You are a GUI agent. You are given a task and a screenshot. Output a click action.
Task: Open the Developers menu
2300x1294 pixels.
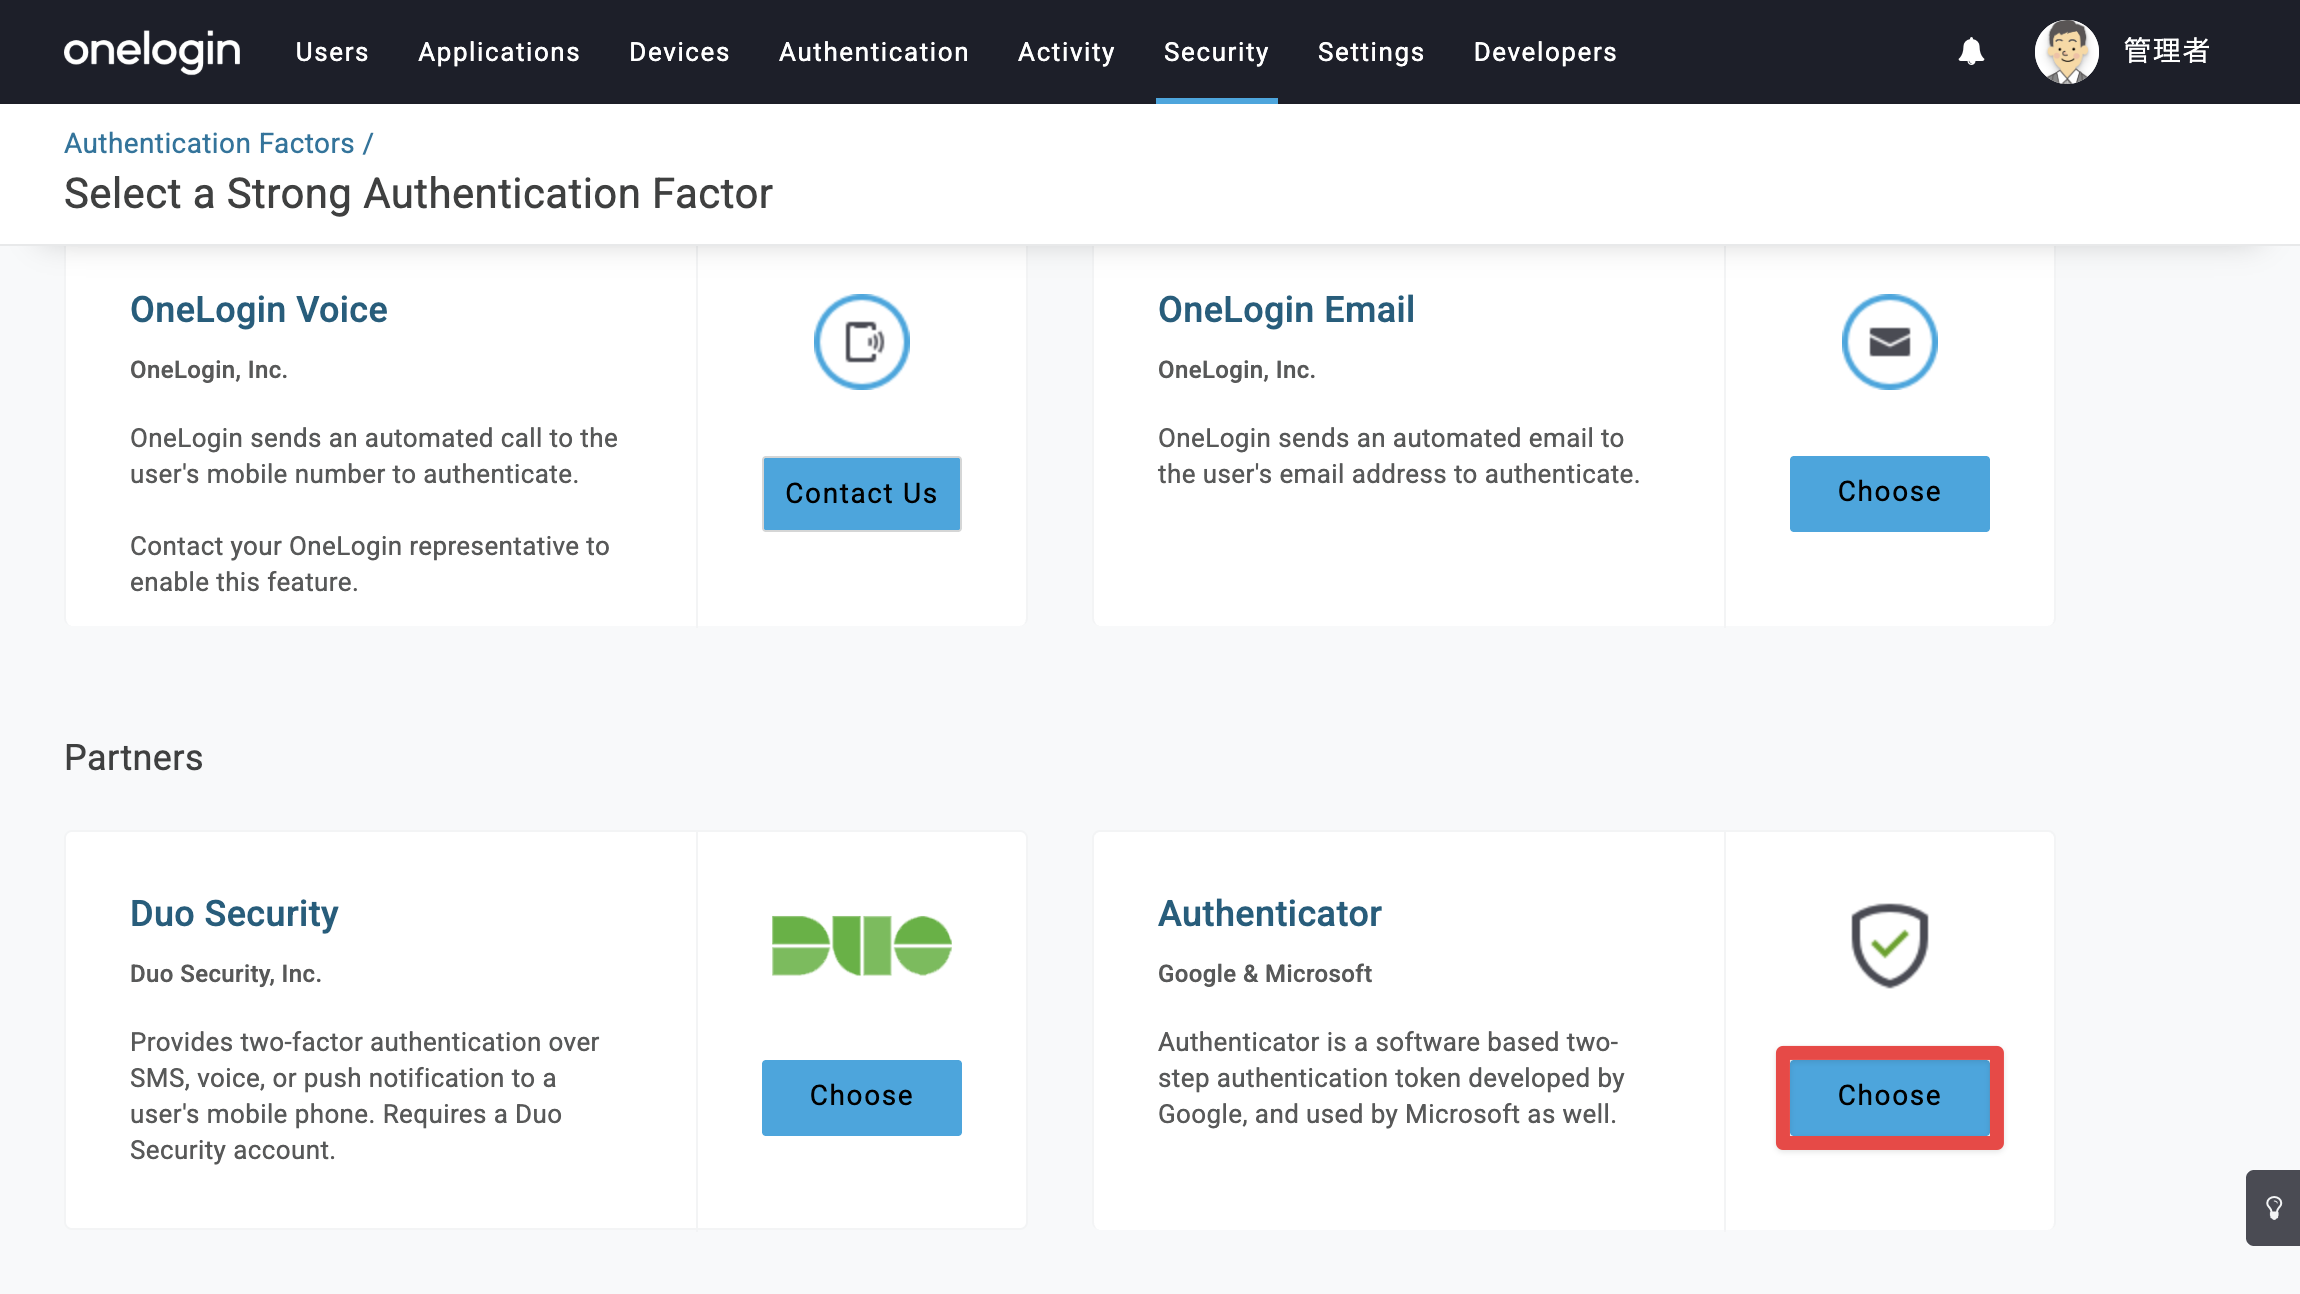[1546, 52]
